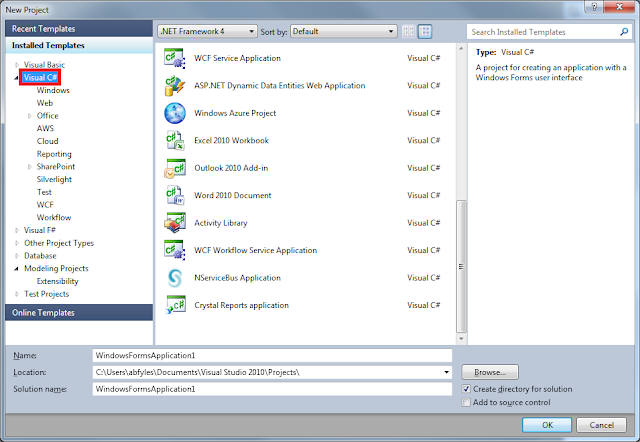
Task: Click the WCF Service Application template icon
Action: point(175,58)
